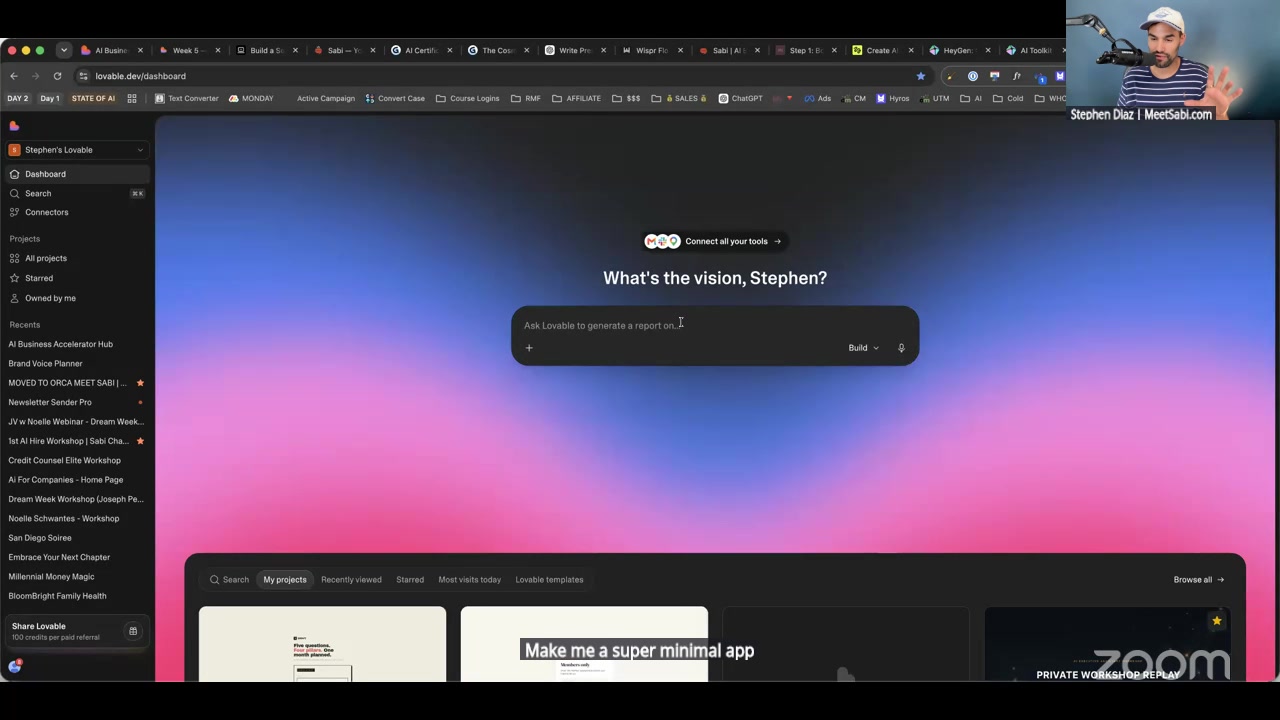This screenshot has height=720, width=1280.
Task: Go back with browser back arrow
Action: coord(14,76)
